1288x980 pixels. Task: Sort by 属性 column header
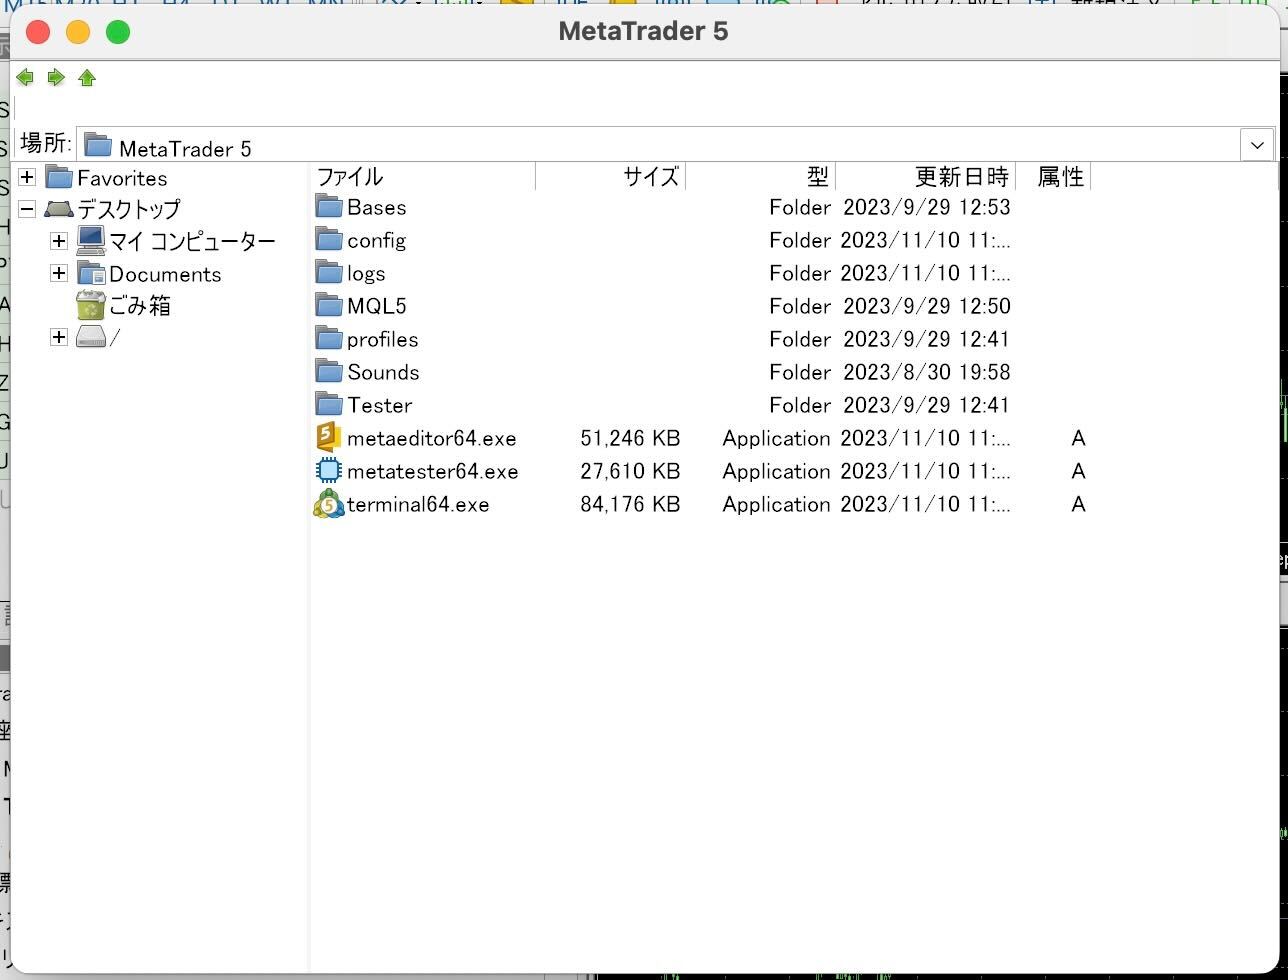(x=1053, y=177)
